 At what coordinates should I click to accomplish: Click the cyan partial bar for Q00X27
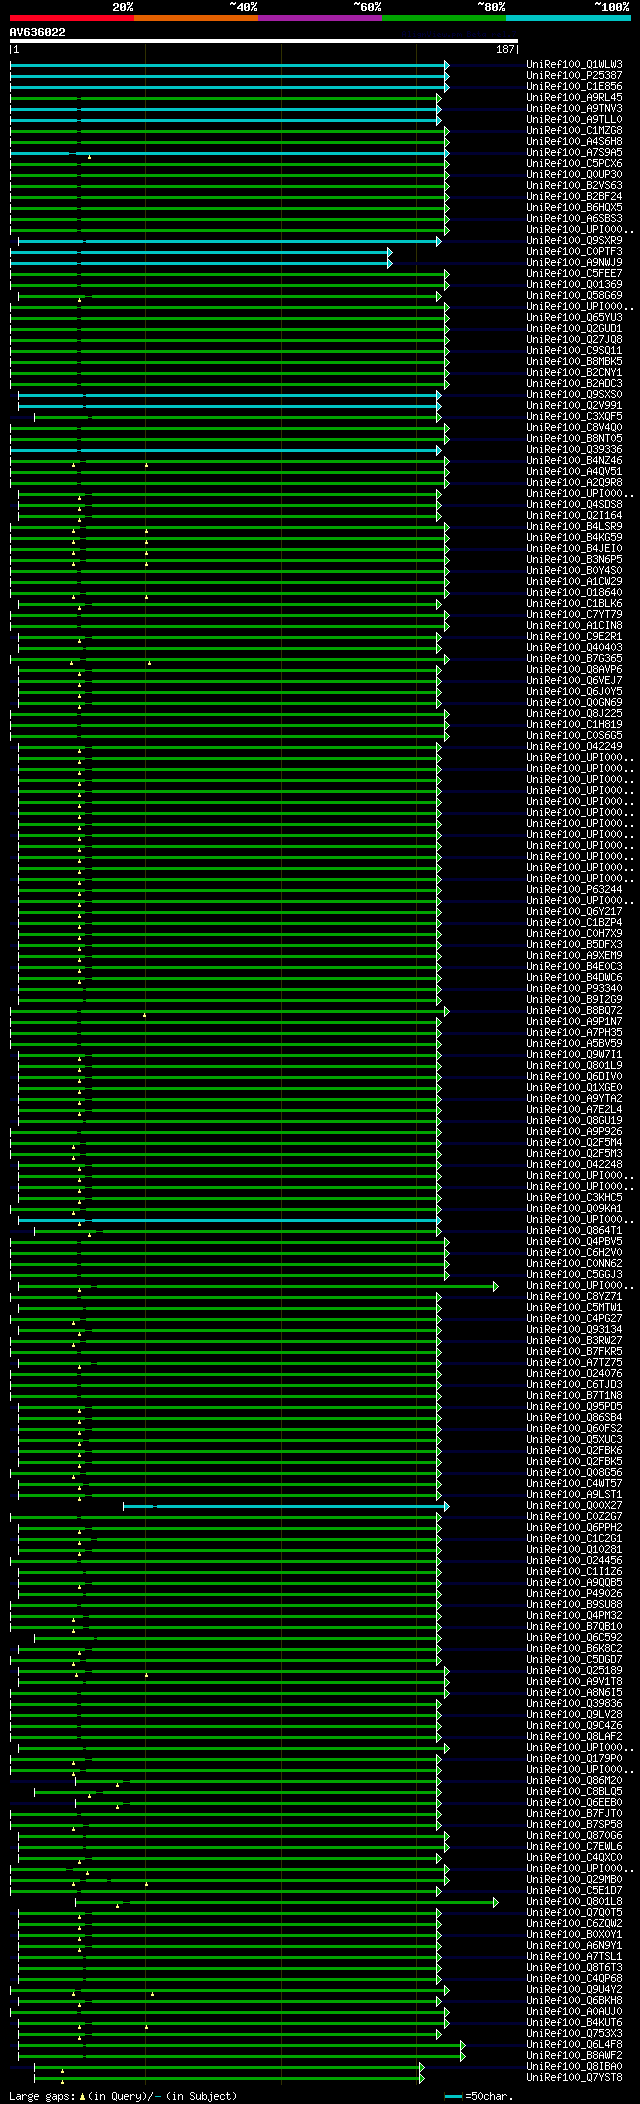(286, 1506)
